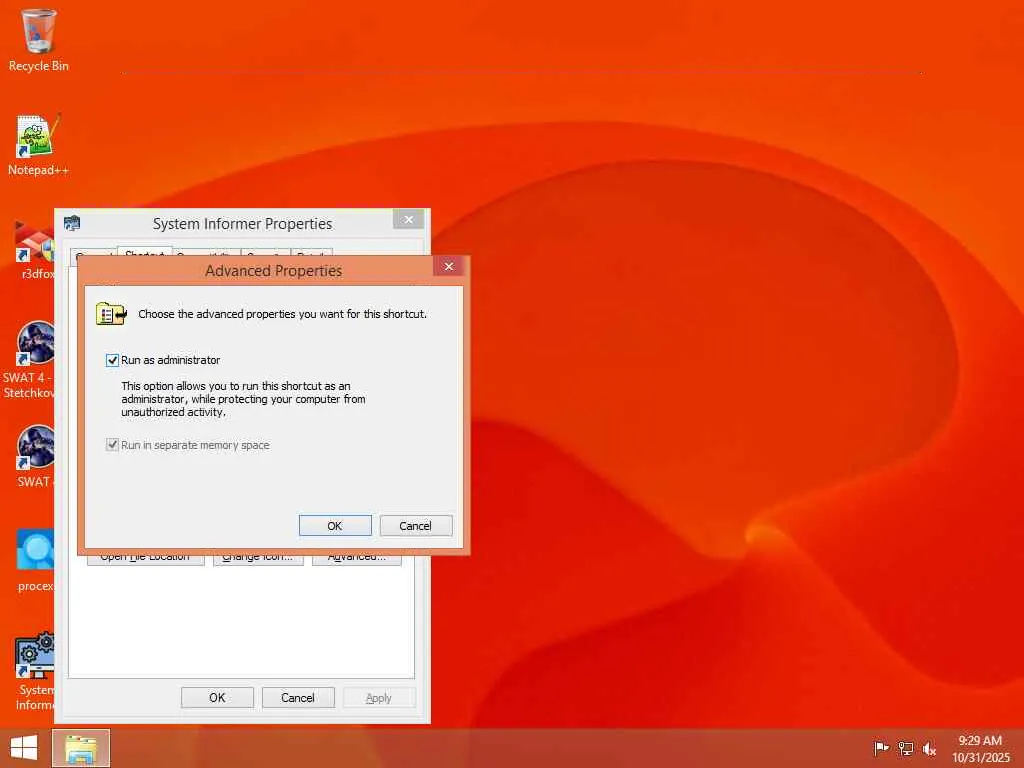Select the r3dfox desktop shortcut
Viewport: 1024px width, 768px height.
(x=34, y=249)
